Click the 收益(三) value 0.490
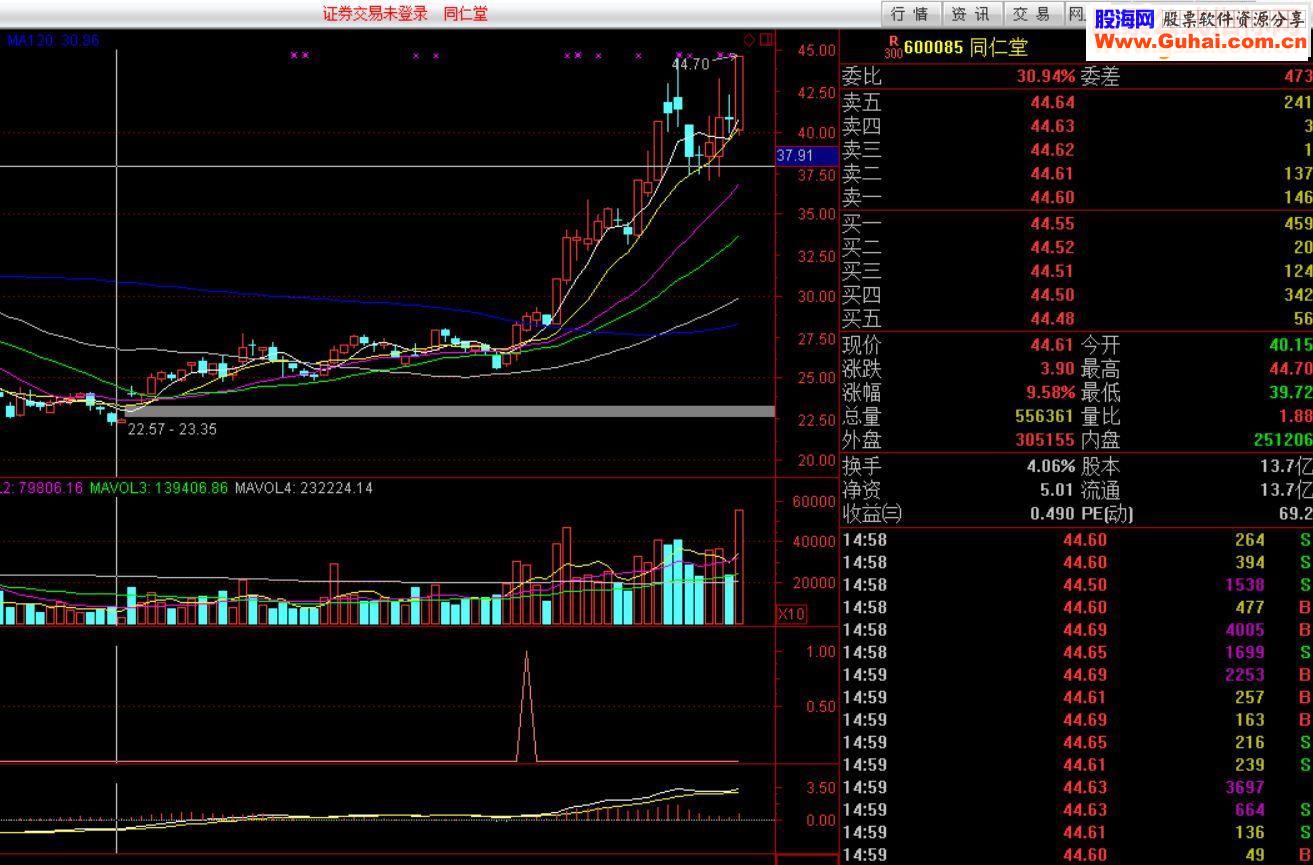 (1051, 514)
